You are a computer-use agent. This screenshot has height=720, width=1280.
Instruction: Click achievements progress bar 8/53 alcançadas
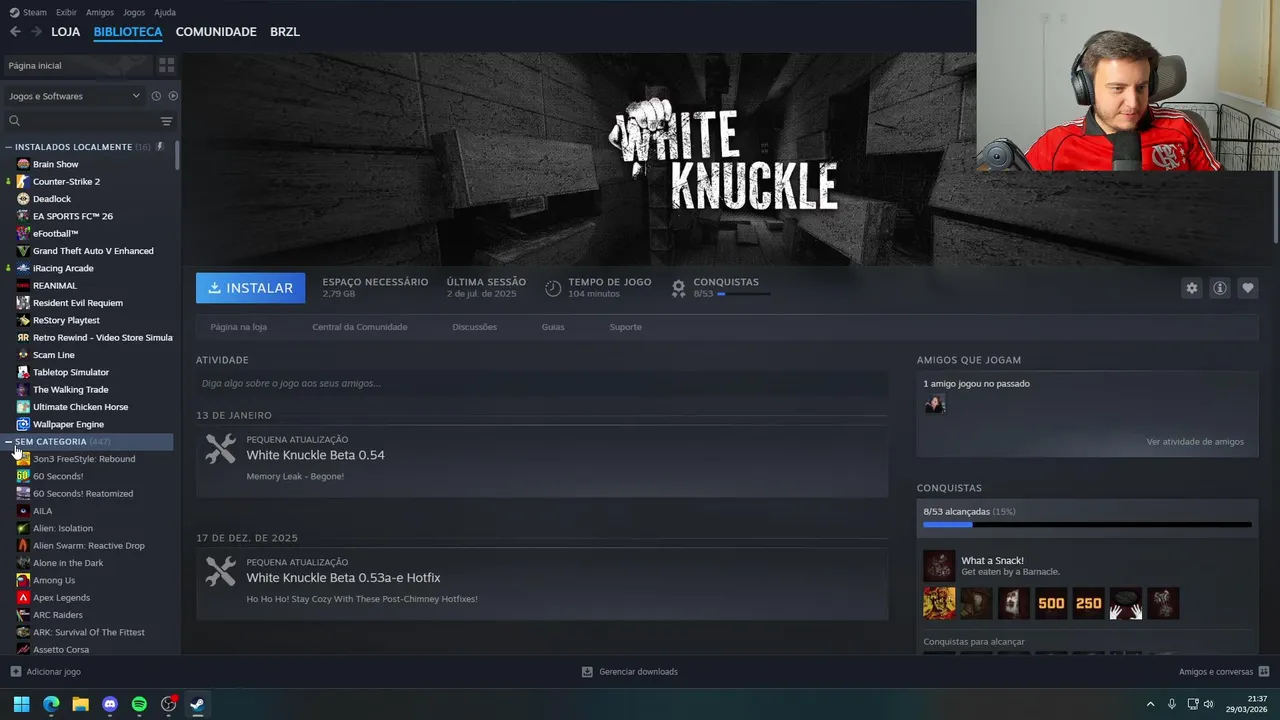tap(1087, 524)
